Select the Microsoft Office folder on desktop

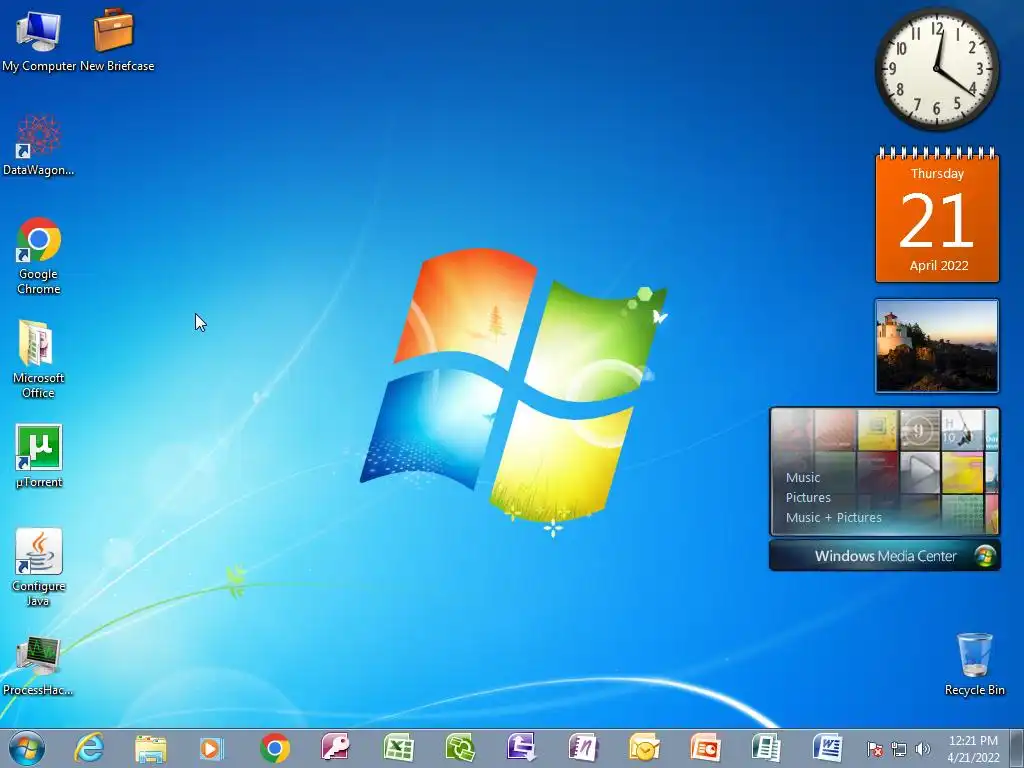tap(39, 359)
